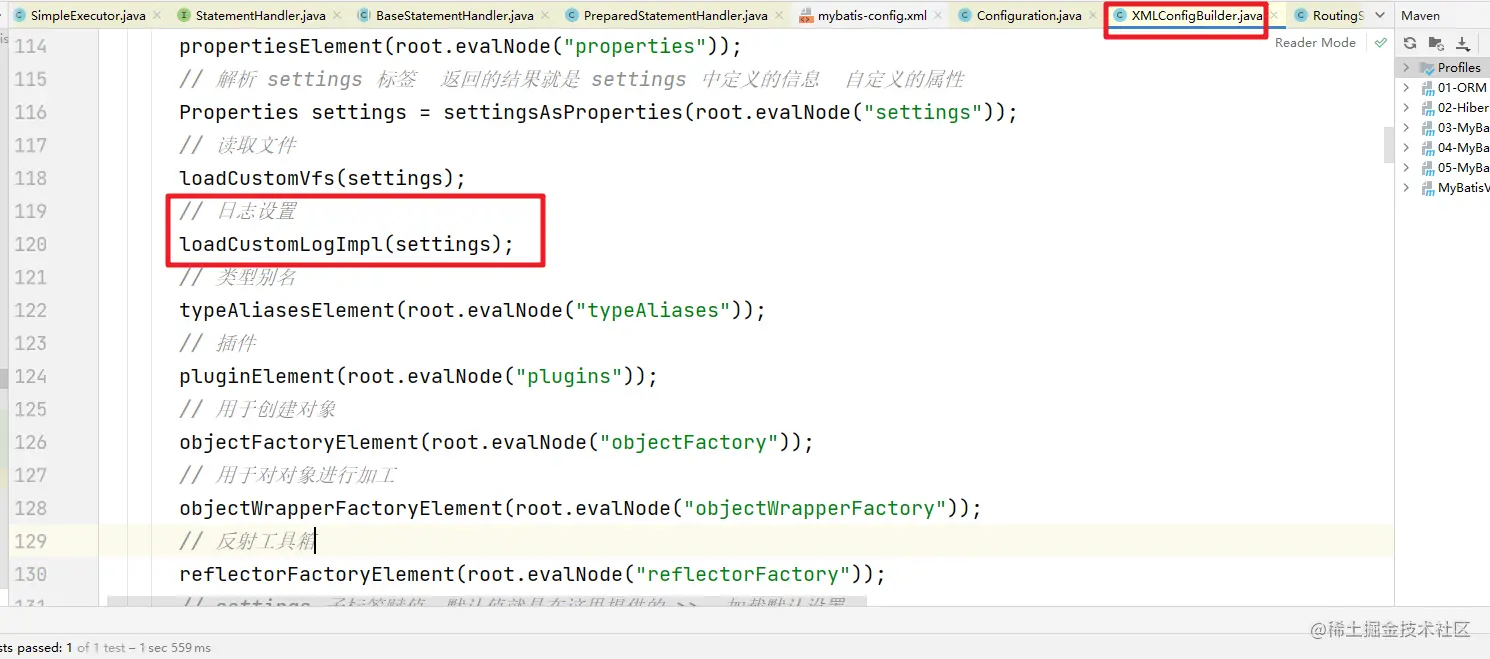1490x659 pixels.
Task: Click the loadCustomVfs(settings) line
Action: click(x=322, y=178)
